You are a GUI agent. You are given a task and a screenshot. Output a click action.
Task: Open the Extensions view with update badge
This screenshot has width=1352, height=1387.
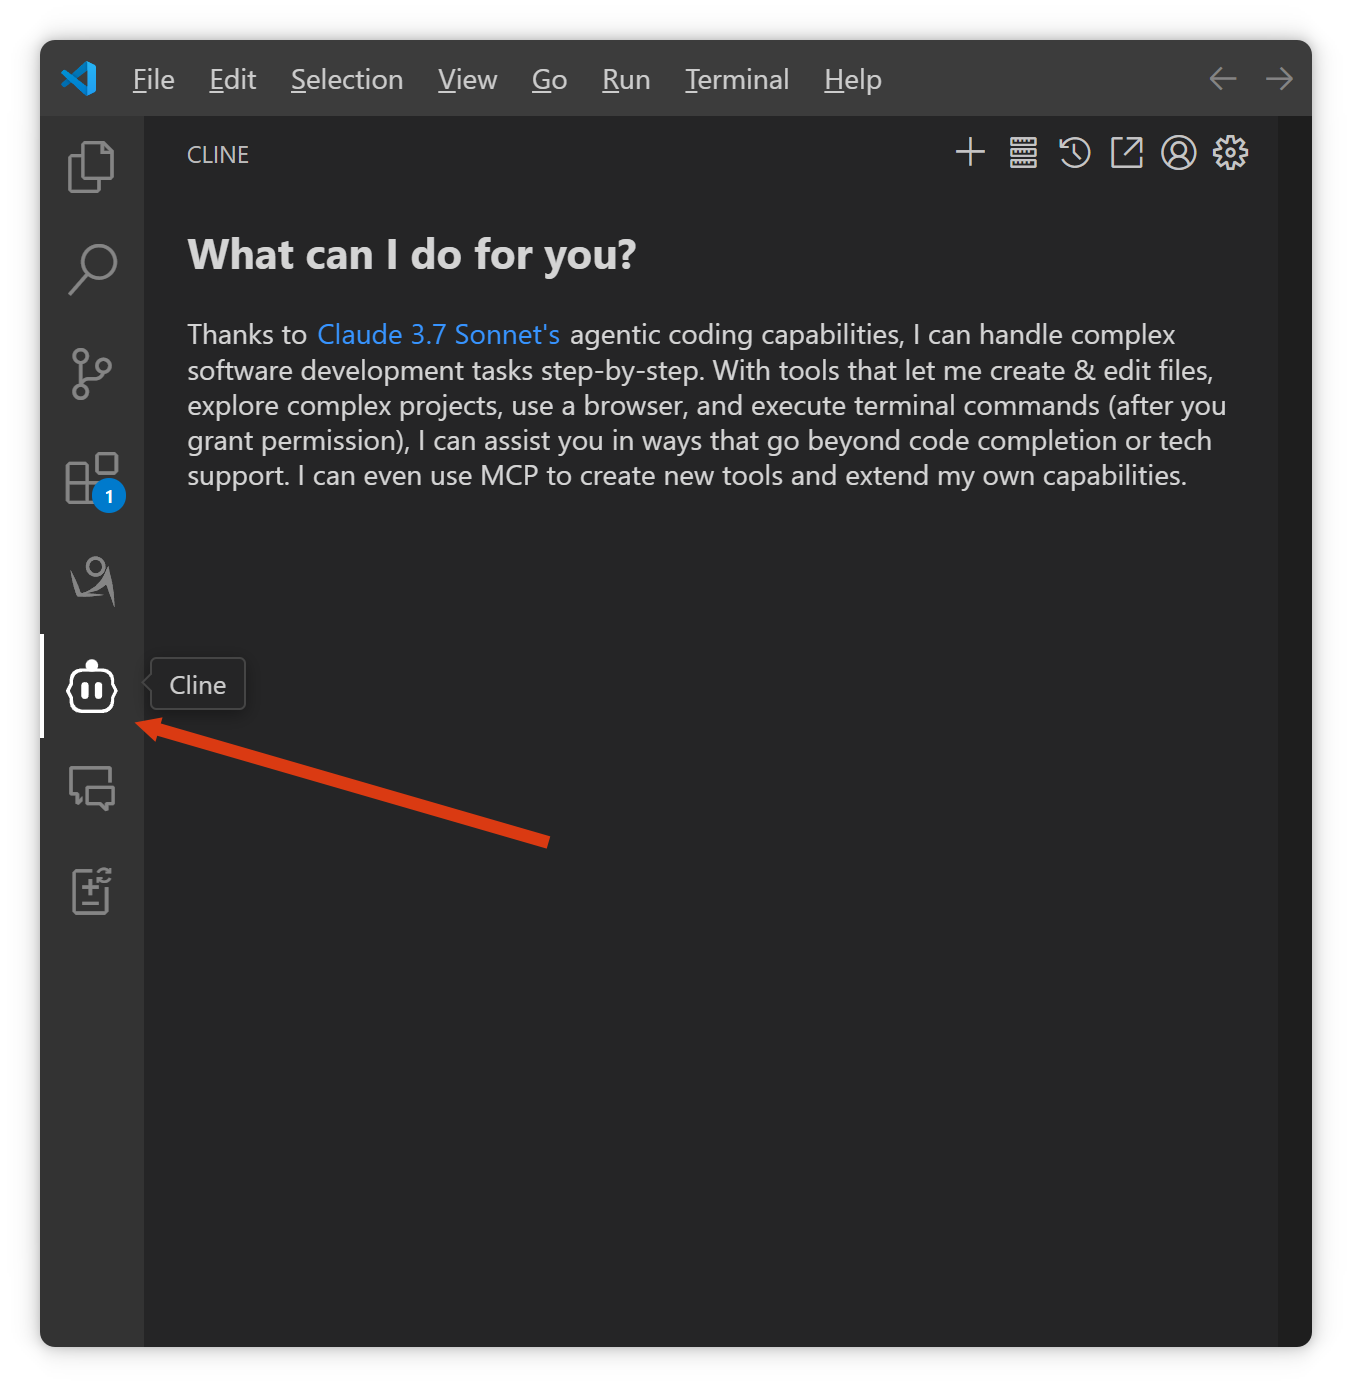point(91,478)
